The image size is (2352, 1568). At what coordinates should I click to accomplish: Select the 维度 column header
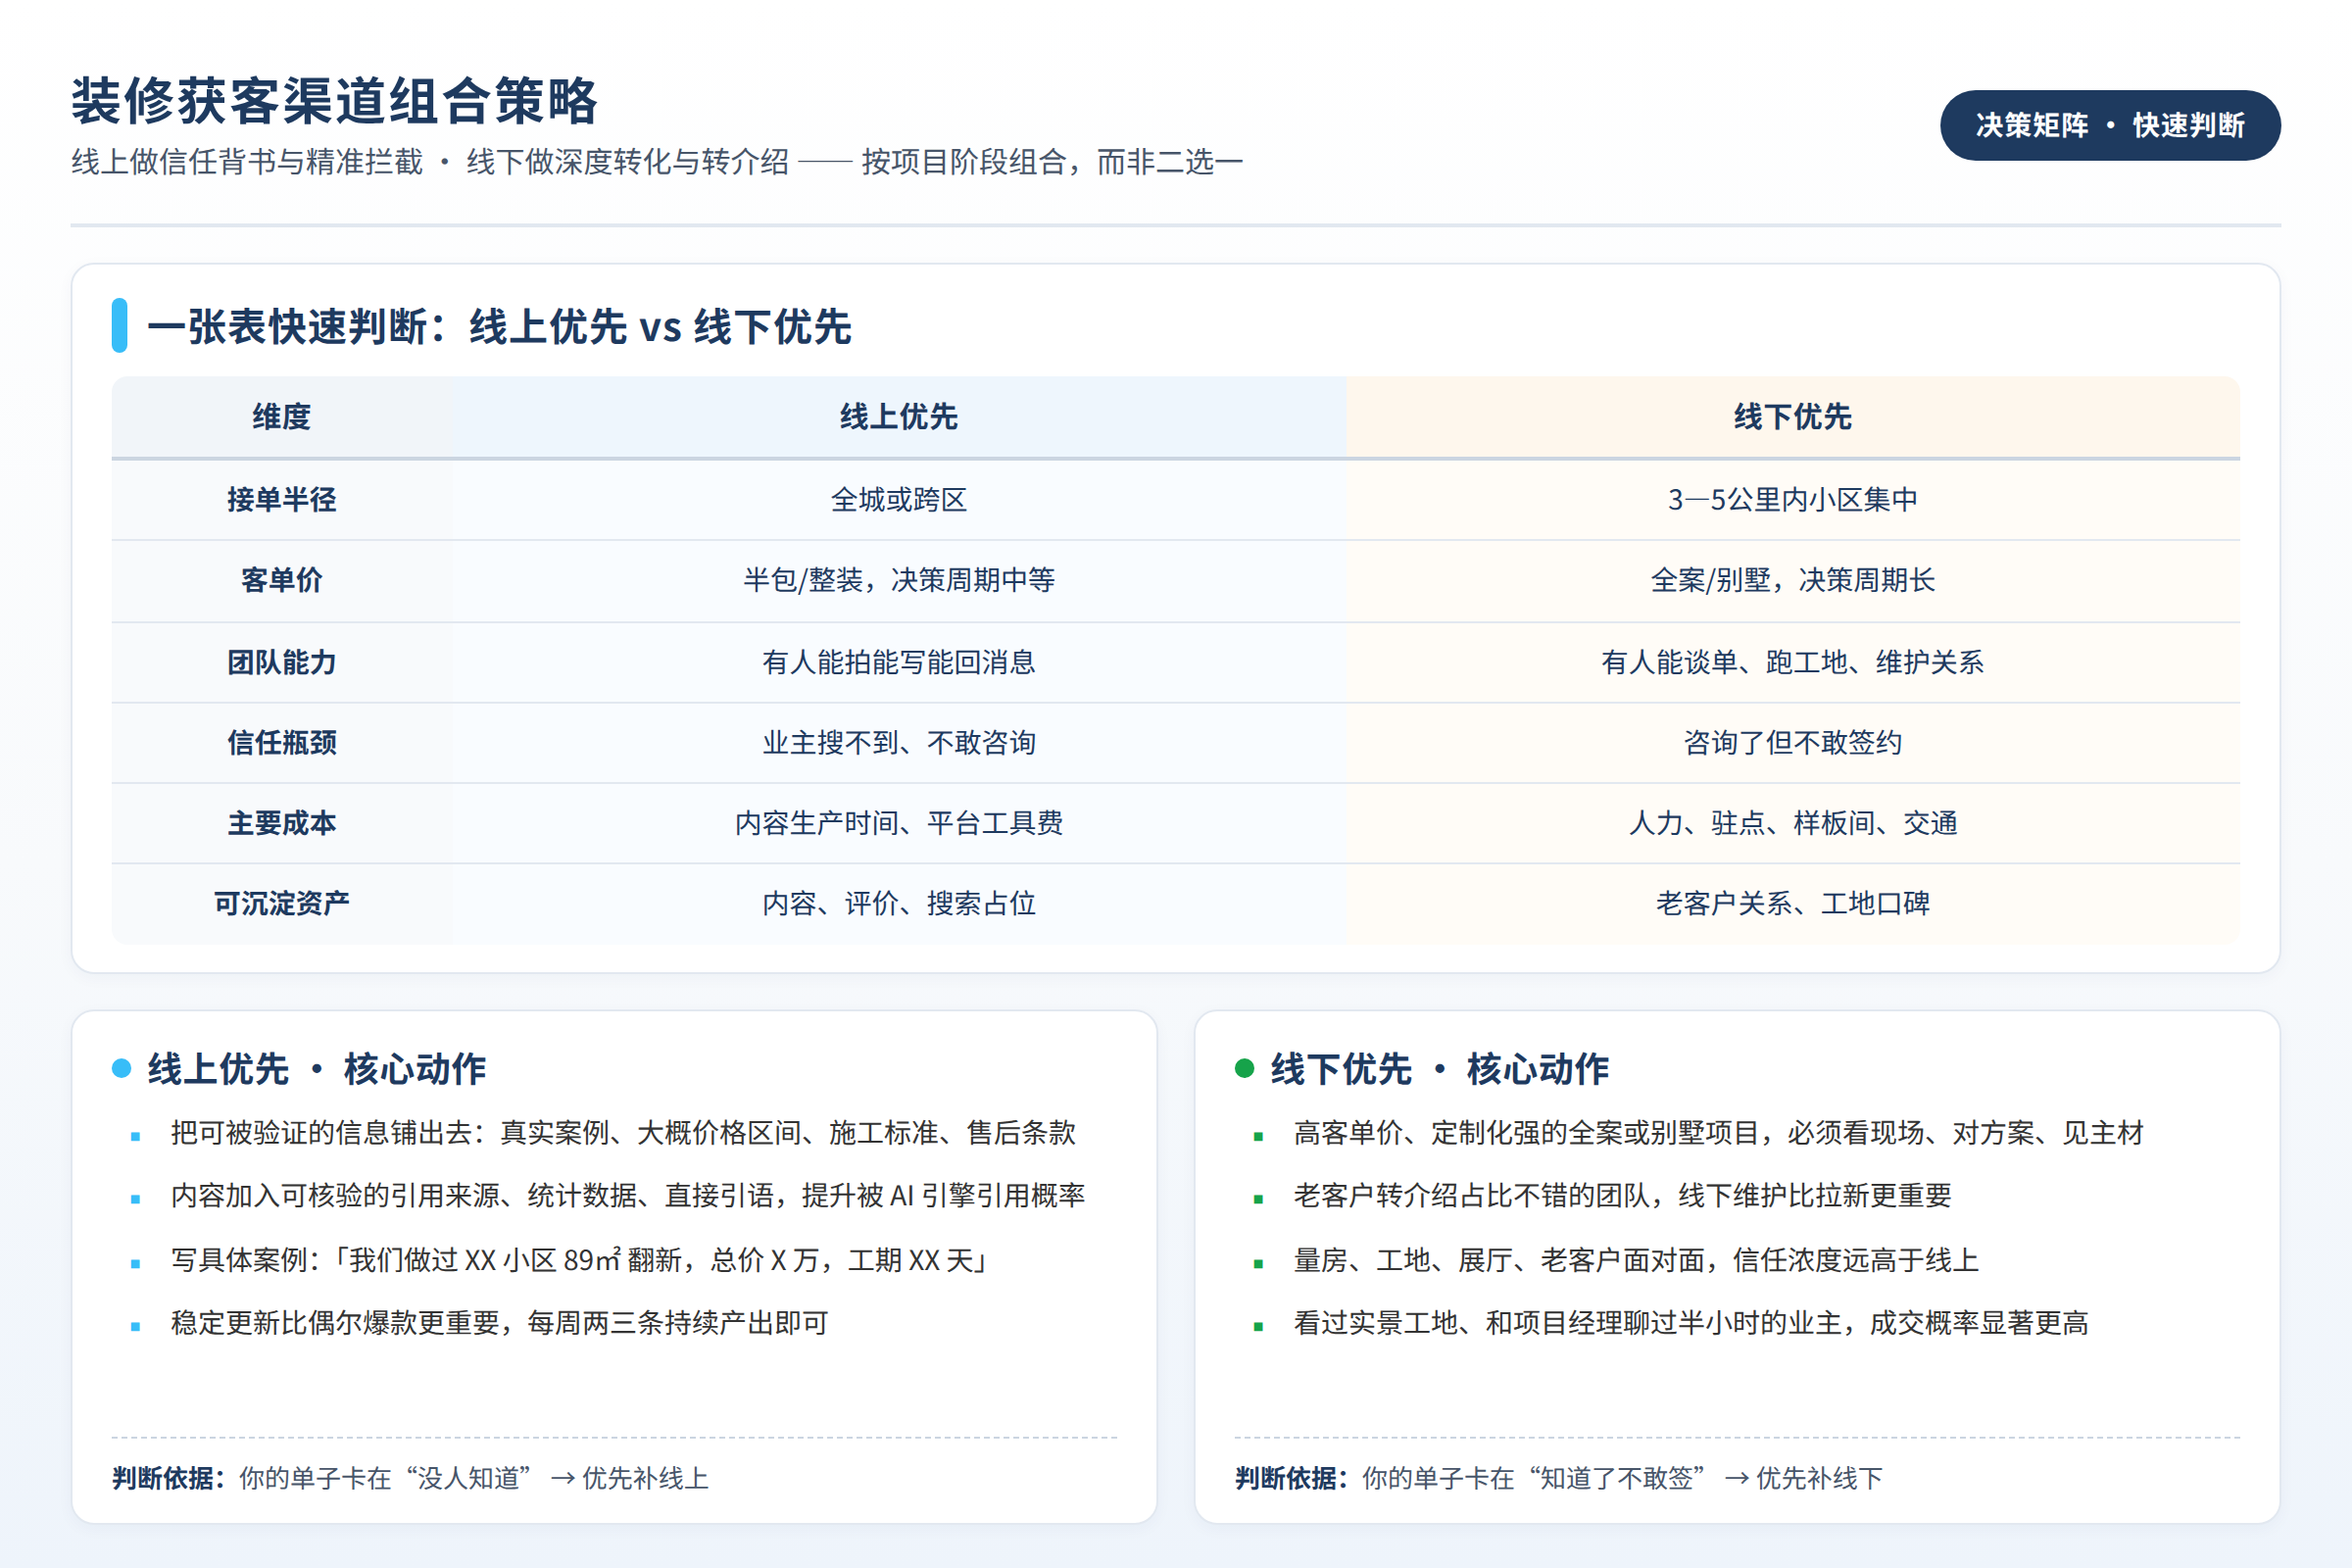(x=281, y=417)
